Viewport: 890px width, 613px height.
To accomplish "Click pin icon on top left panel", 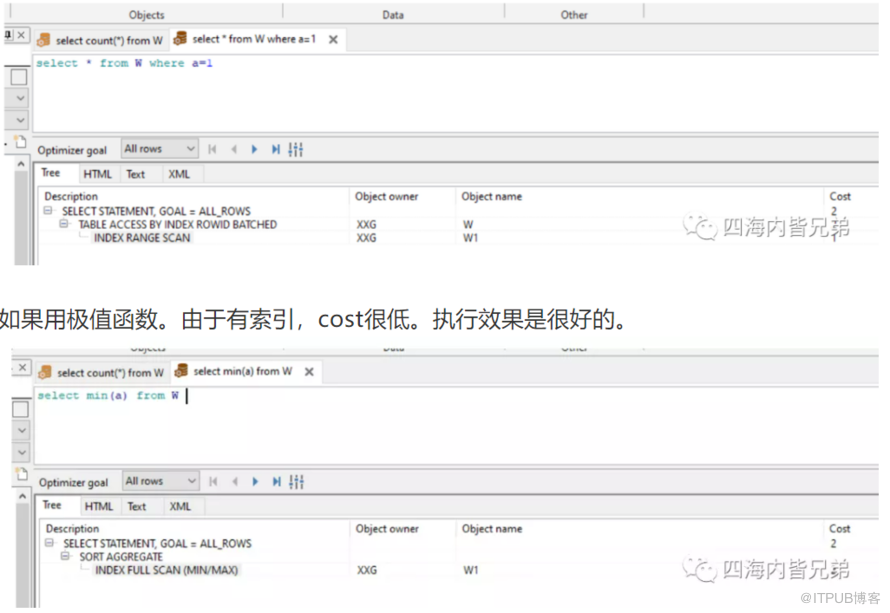I will 8,35.
